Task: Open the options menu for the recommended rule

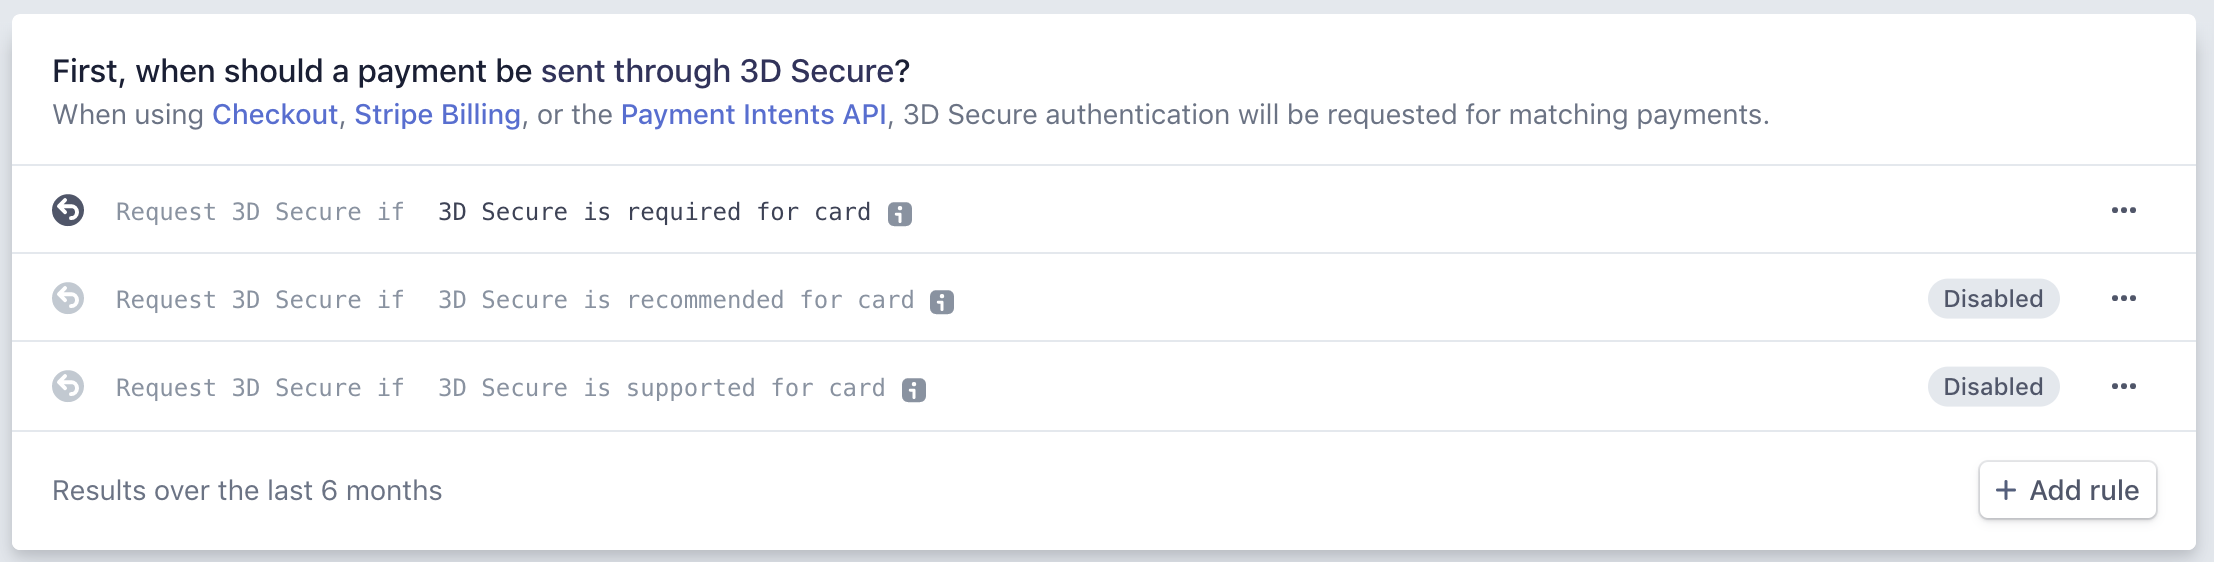Action: (2123, 298)
